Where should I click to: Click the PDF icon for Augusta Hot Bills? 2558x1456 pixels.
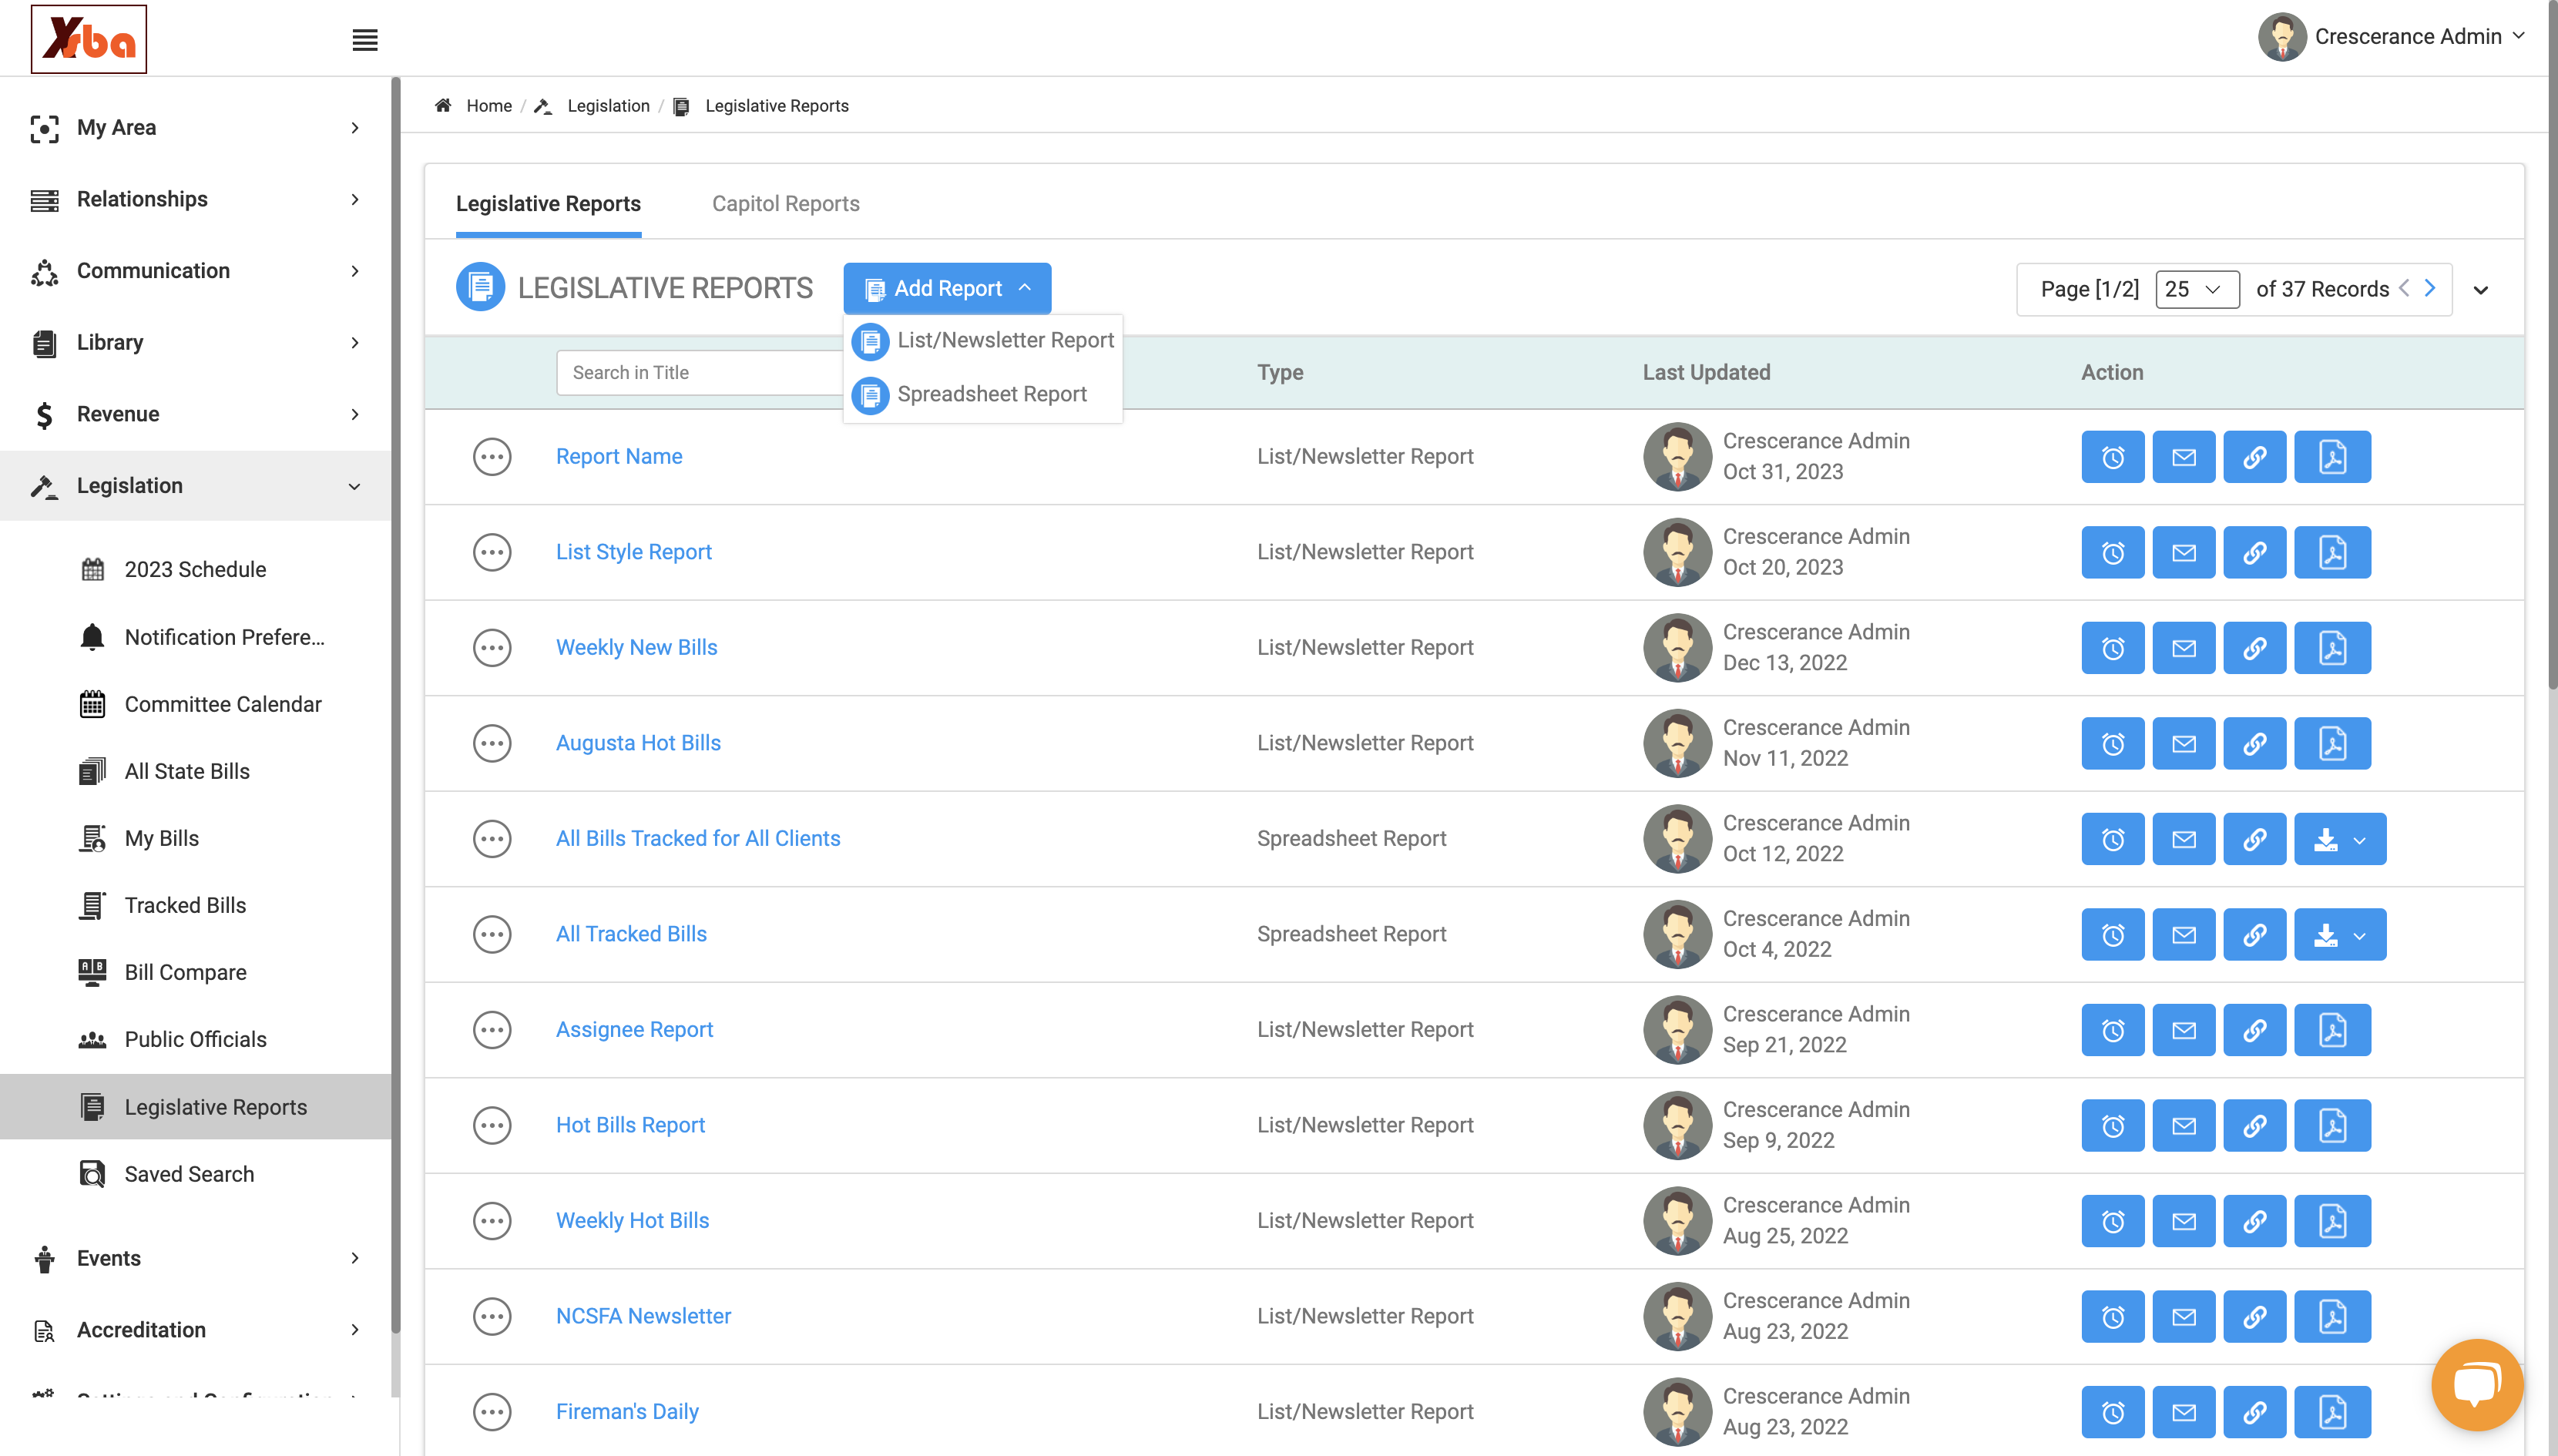pyautogui.click(x=2332, y=743)
